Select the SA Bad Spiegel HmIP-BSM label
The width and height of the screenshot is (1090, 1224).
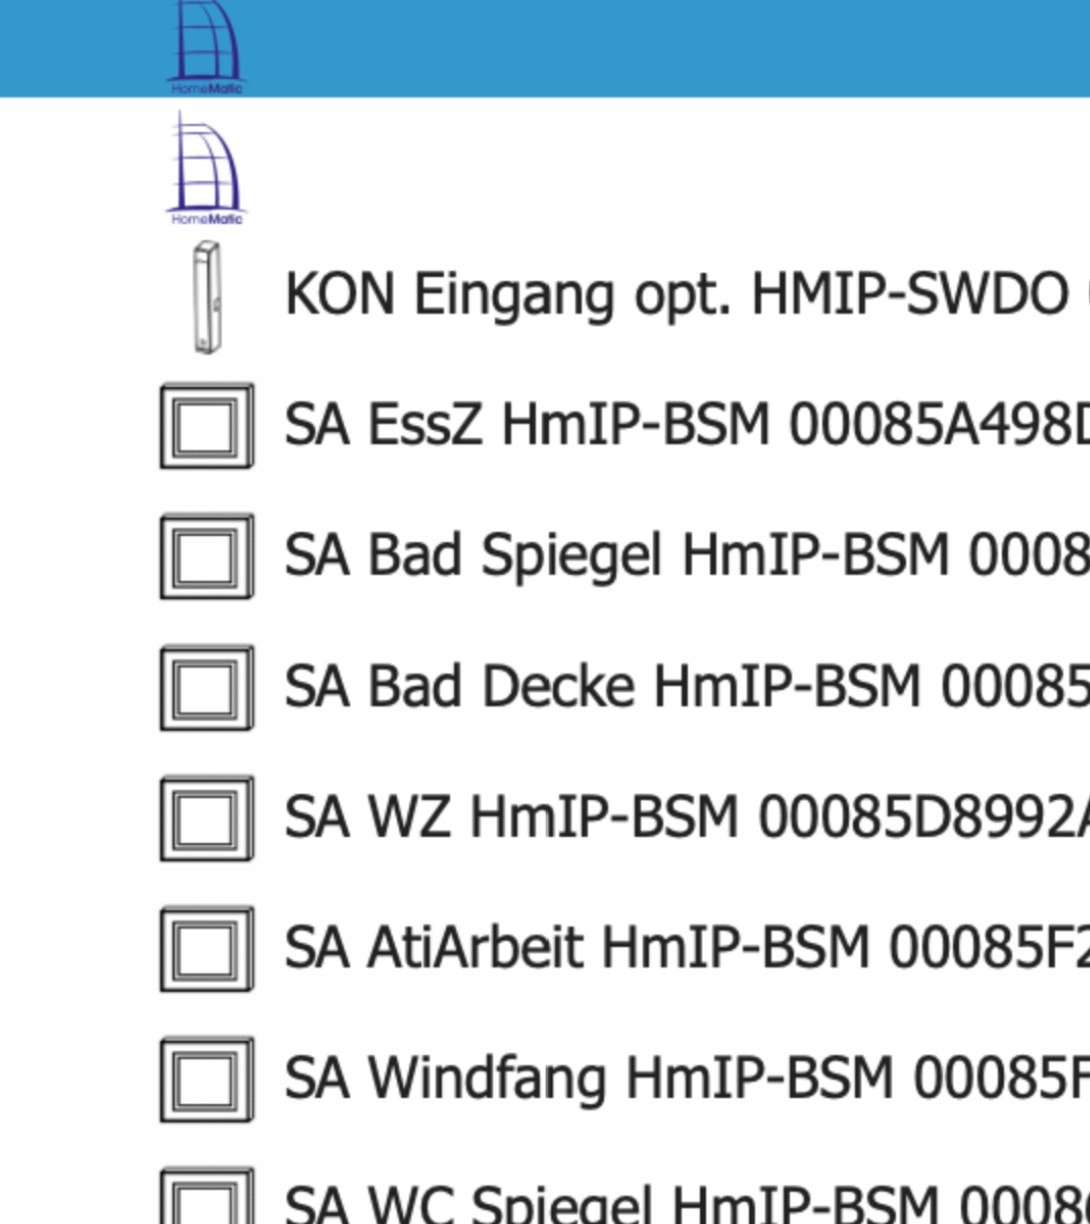(x=686, y=556)
